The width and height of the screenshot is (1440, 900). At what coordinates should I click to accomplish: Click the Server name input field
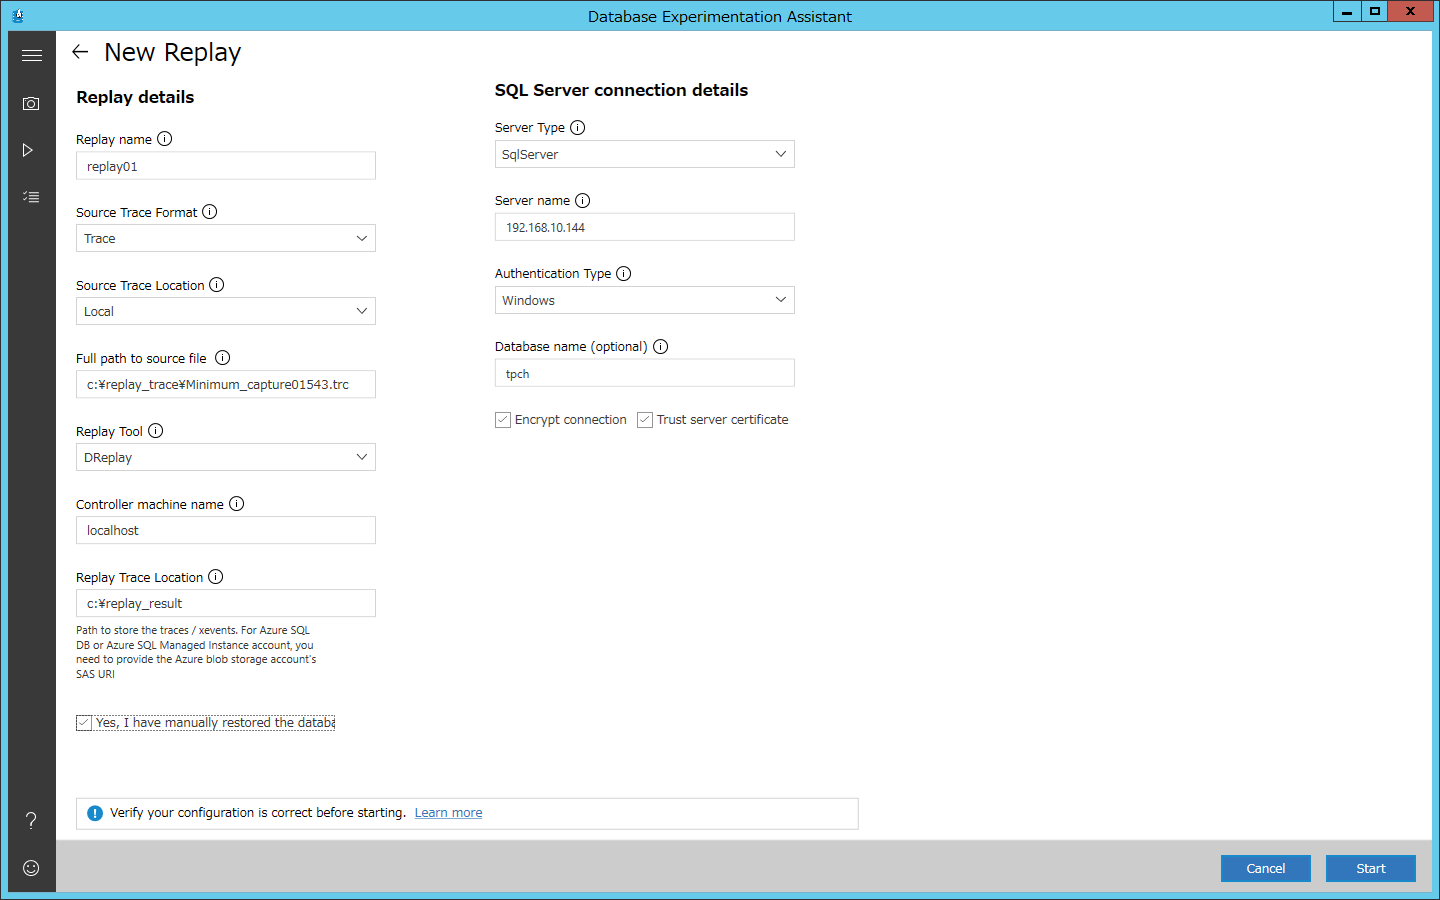(x=645, y=227)
